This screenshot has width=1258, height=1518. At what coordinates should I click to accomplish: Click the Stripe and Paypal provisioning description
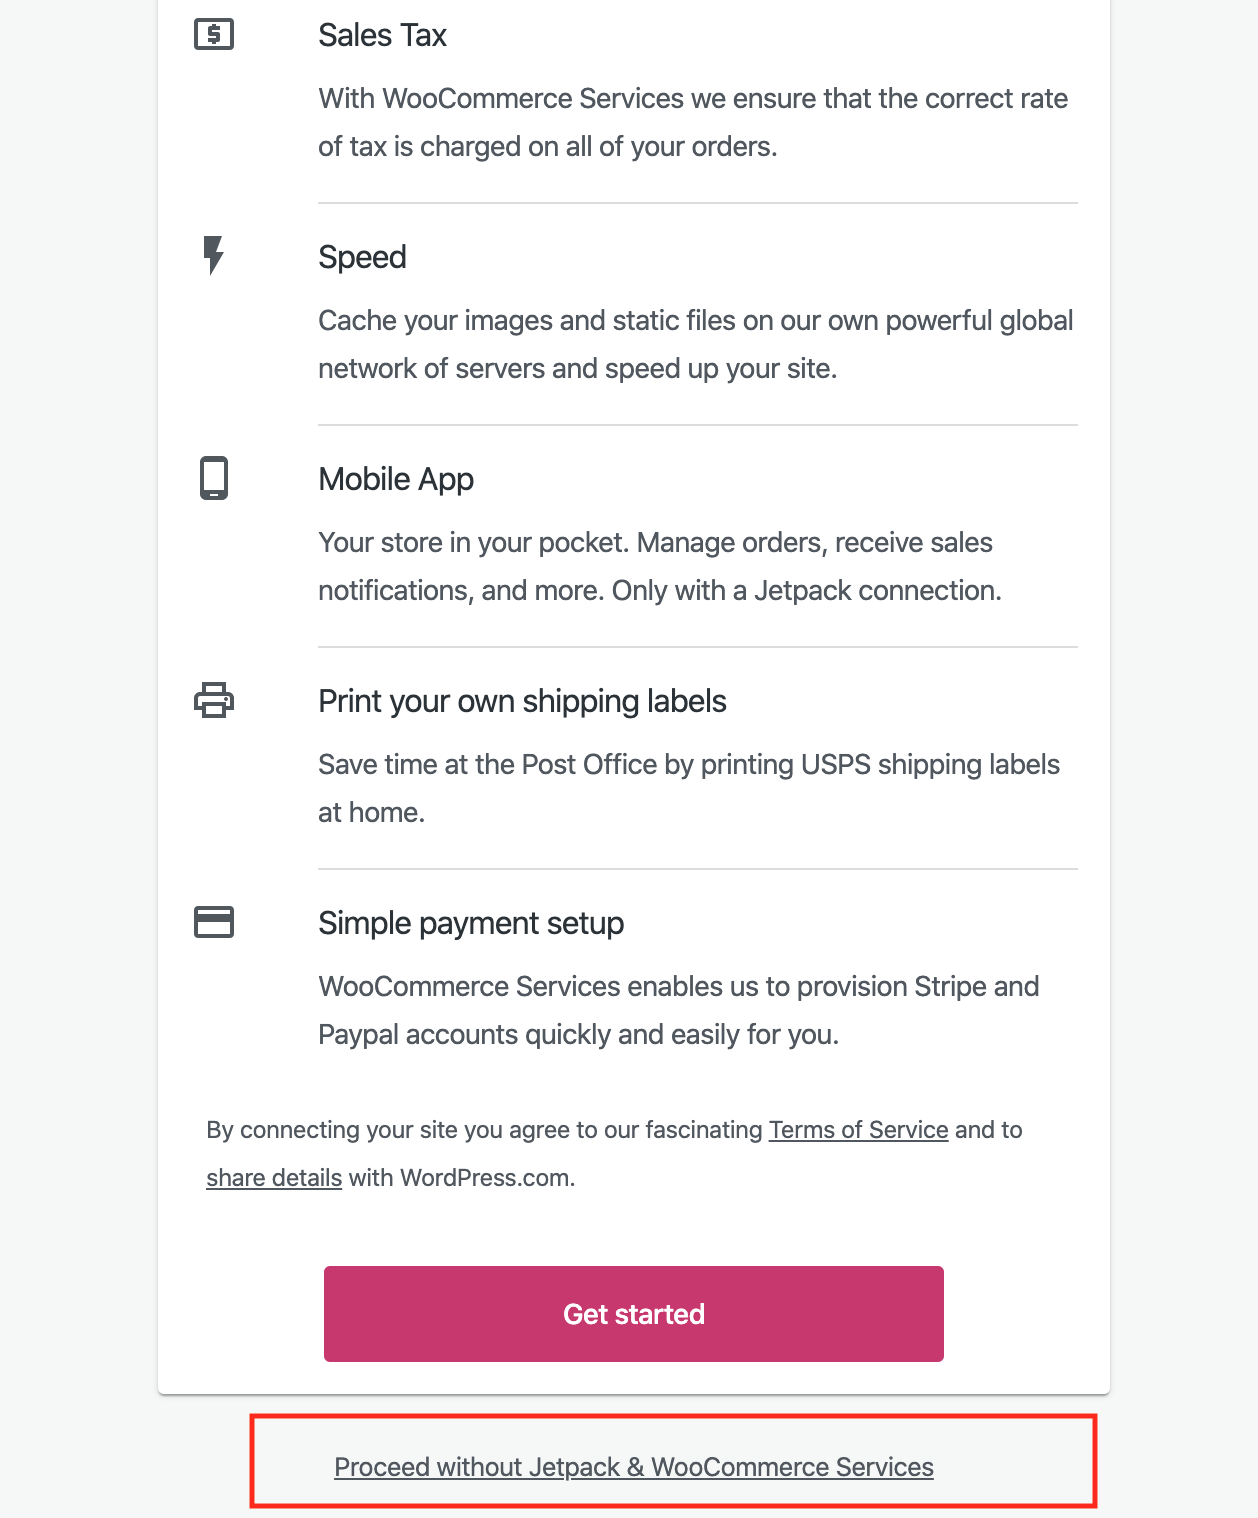[679, 1010]
